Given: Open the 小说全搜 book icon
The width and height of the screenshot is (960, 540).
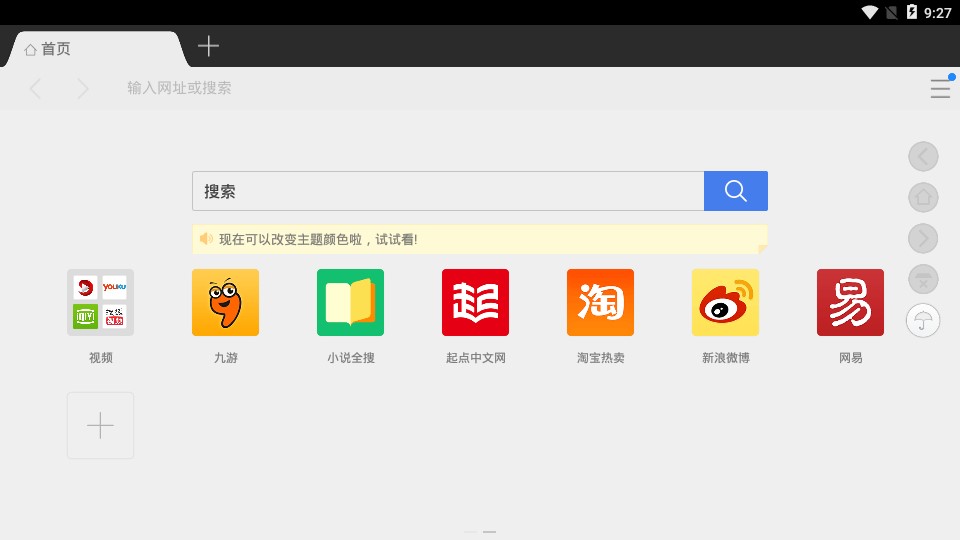Looking at the screenshot, I should tap(350, 302).
